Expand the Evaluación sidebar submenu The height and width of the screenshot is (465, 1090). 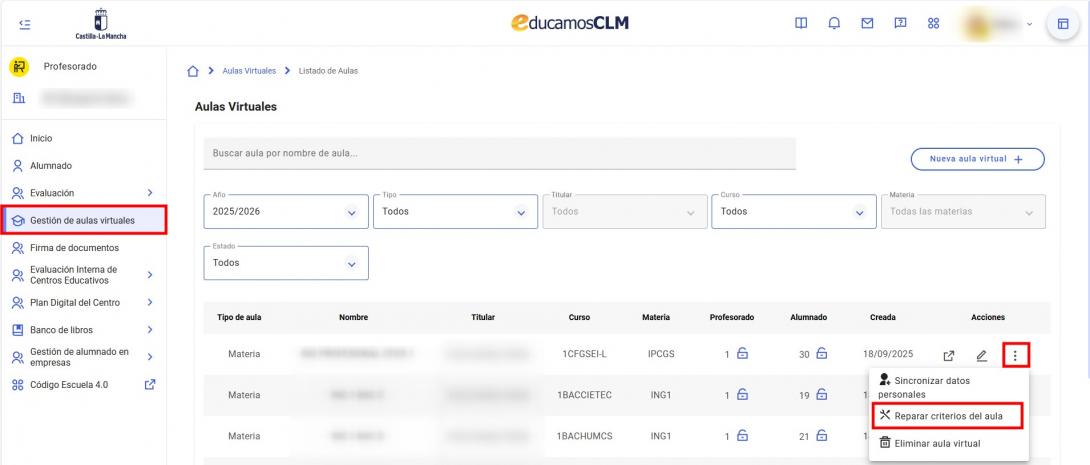point(149,193)
